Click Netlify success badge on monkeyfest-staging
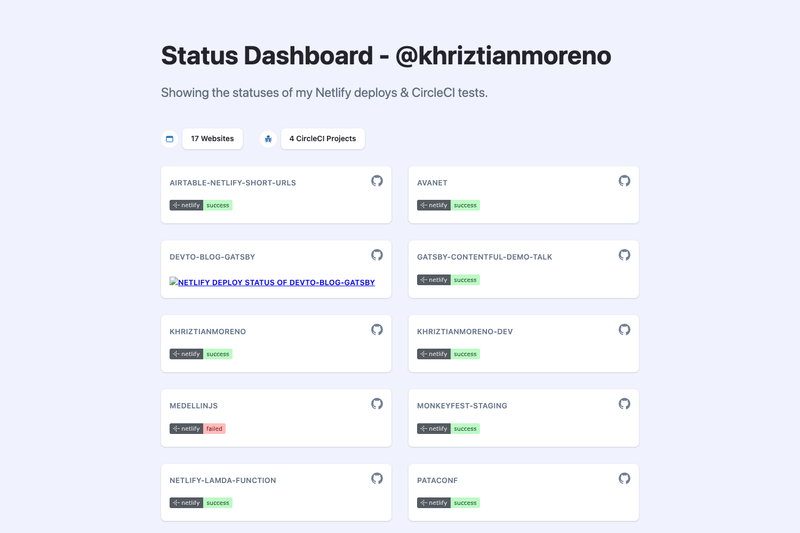The image size is (800, 533). click(448, 428)
